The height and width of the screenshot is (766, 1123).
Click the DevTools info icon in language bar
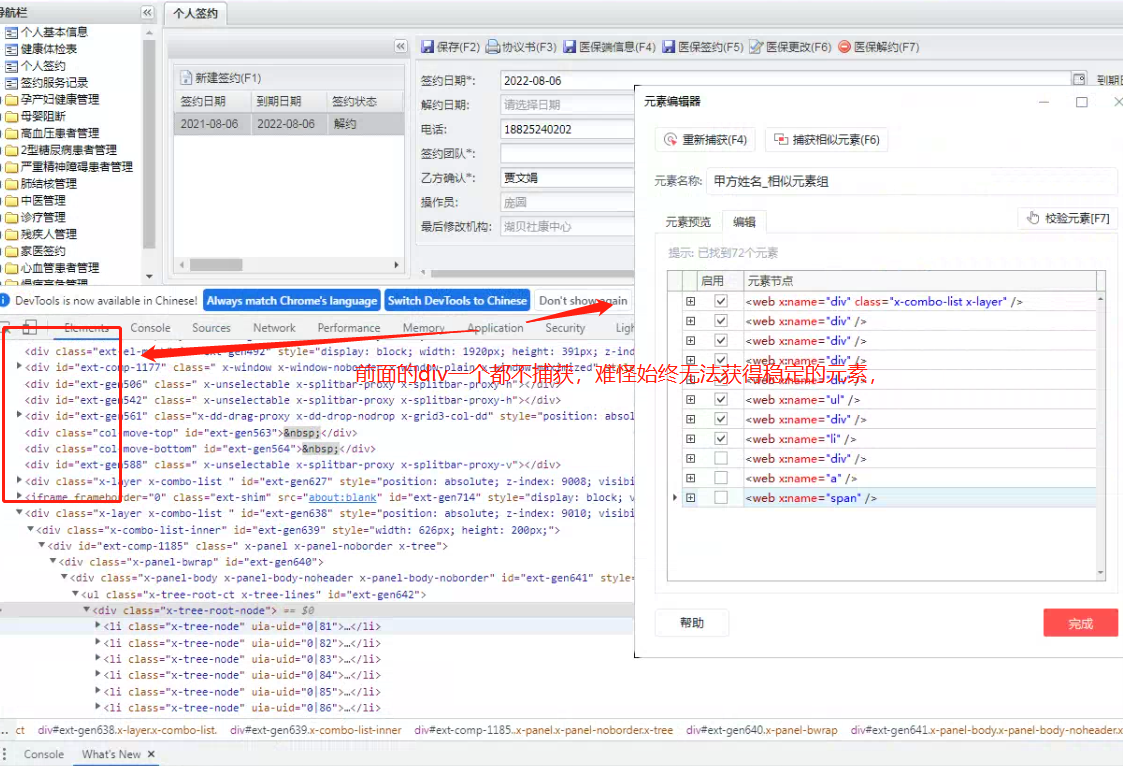point(4,301)
